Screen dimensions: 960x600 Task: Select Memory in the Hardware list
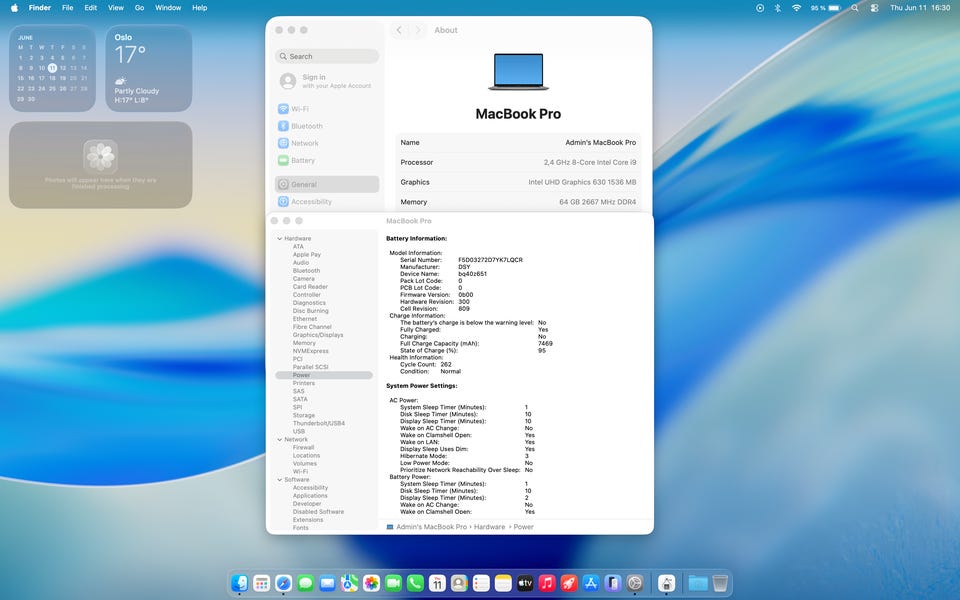(x=304, y=343)
